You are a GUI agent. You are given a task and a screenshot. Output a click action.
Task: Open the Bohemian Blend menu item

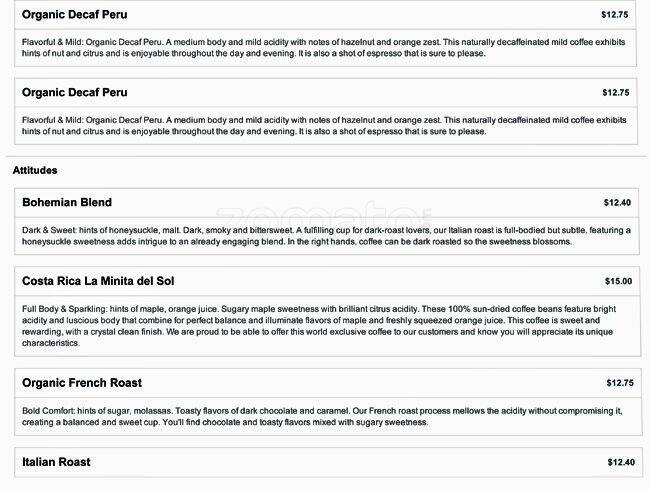[x=67, y=202]
